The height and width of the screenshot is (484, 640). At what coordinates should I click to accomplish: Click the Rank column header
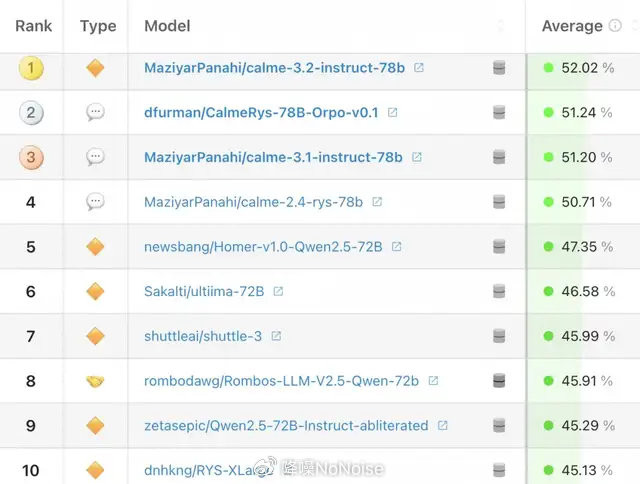[33, 26]
